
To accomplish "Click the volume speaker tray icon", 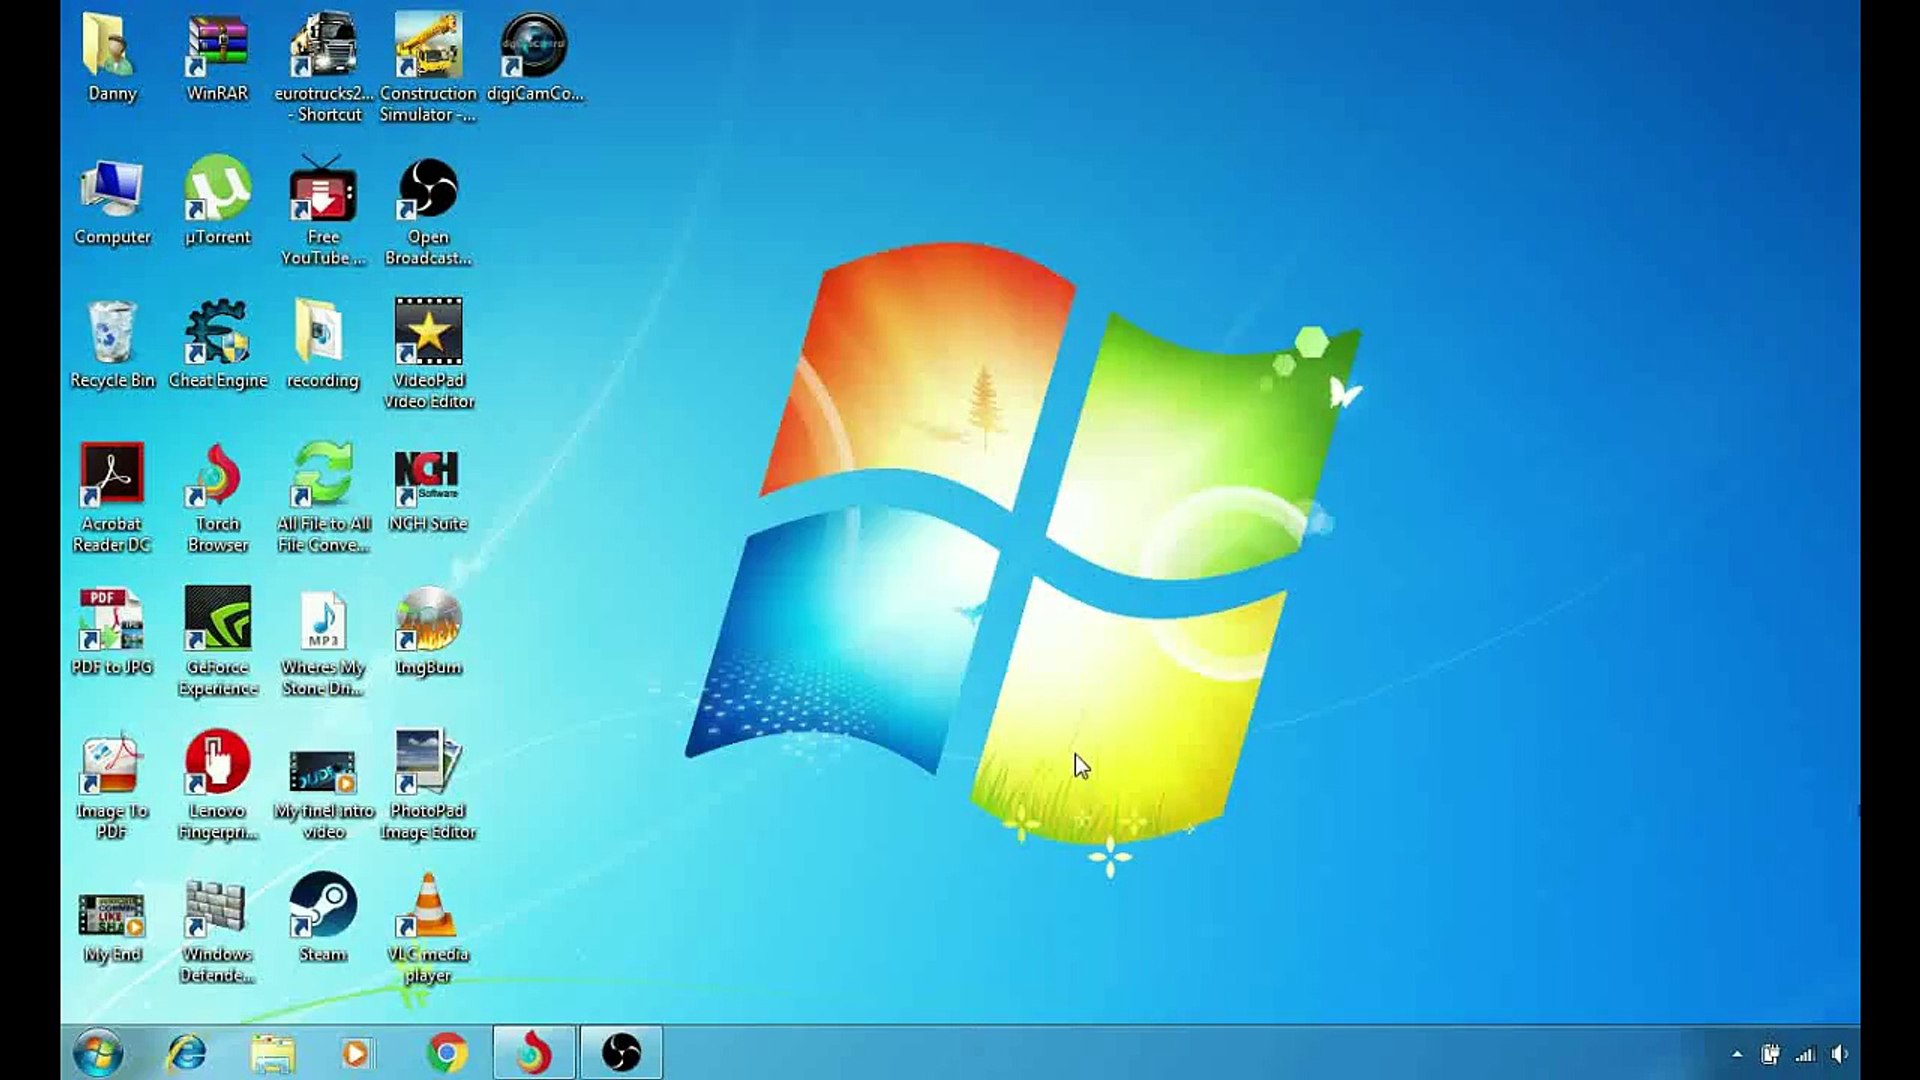I will tap(1839, 1054).
